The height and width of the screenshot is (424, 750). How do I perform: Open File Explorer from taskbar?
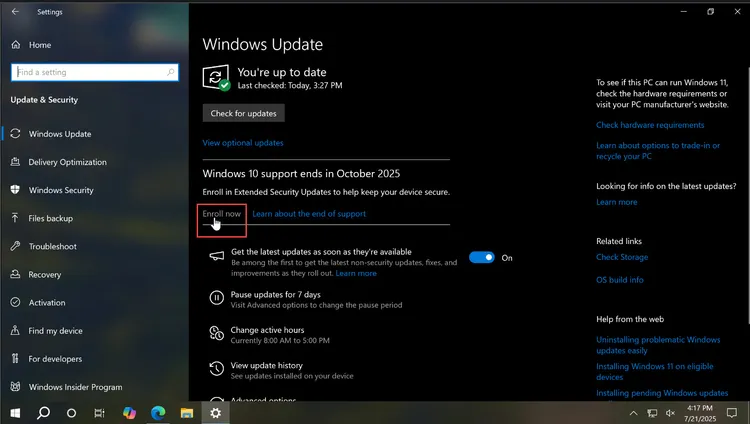[187, 413]
